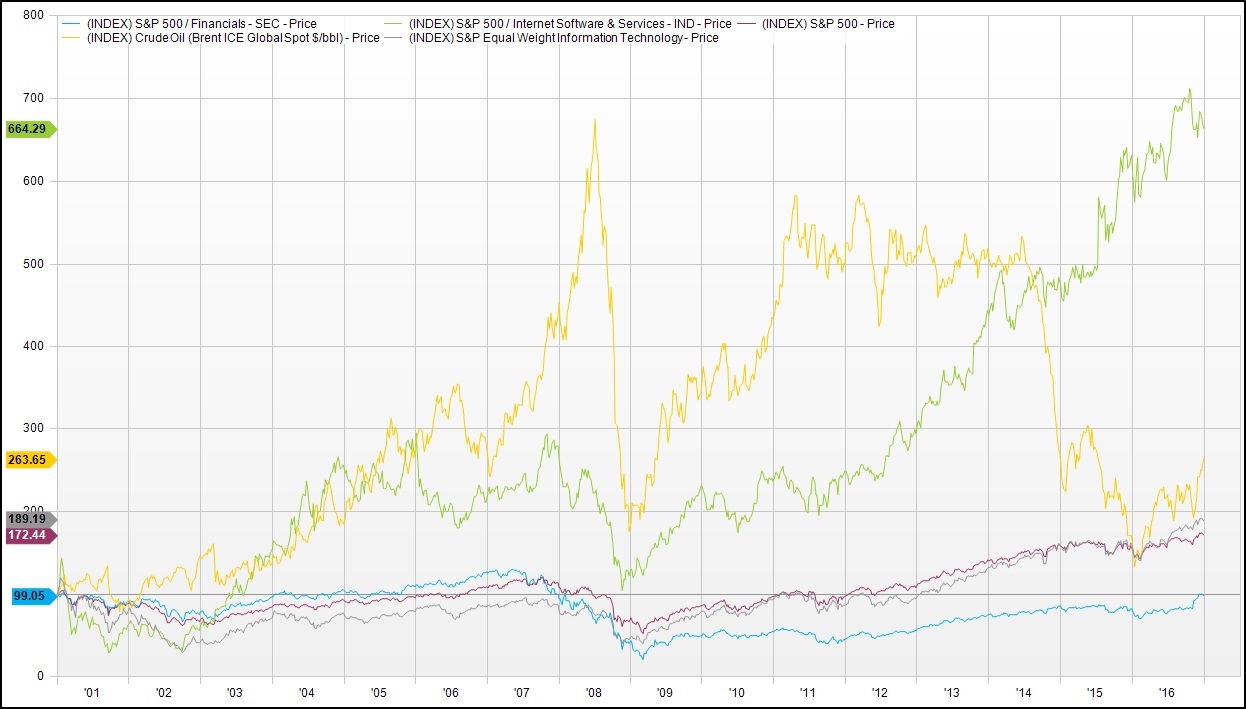Click the maroon 172.44 value tag
The width and height of the screenshot is (1246, 709).
pyautogui.click(x=32, y=535)
